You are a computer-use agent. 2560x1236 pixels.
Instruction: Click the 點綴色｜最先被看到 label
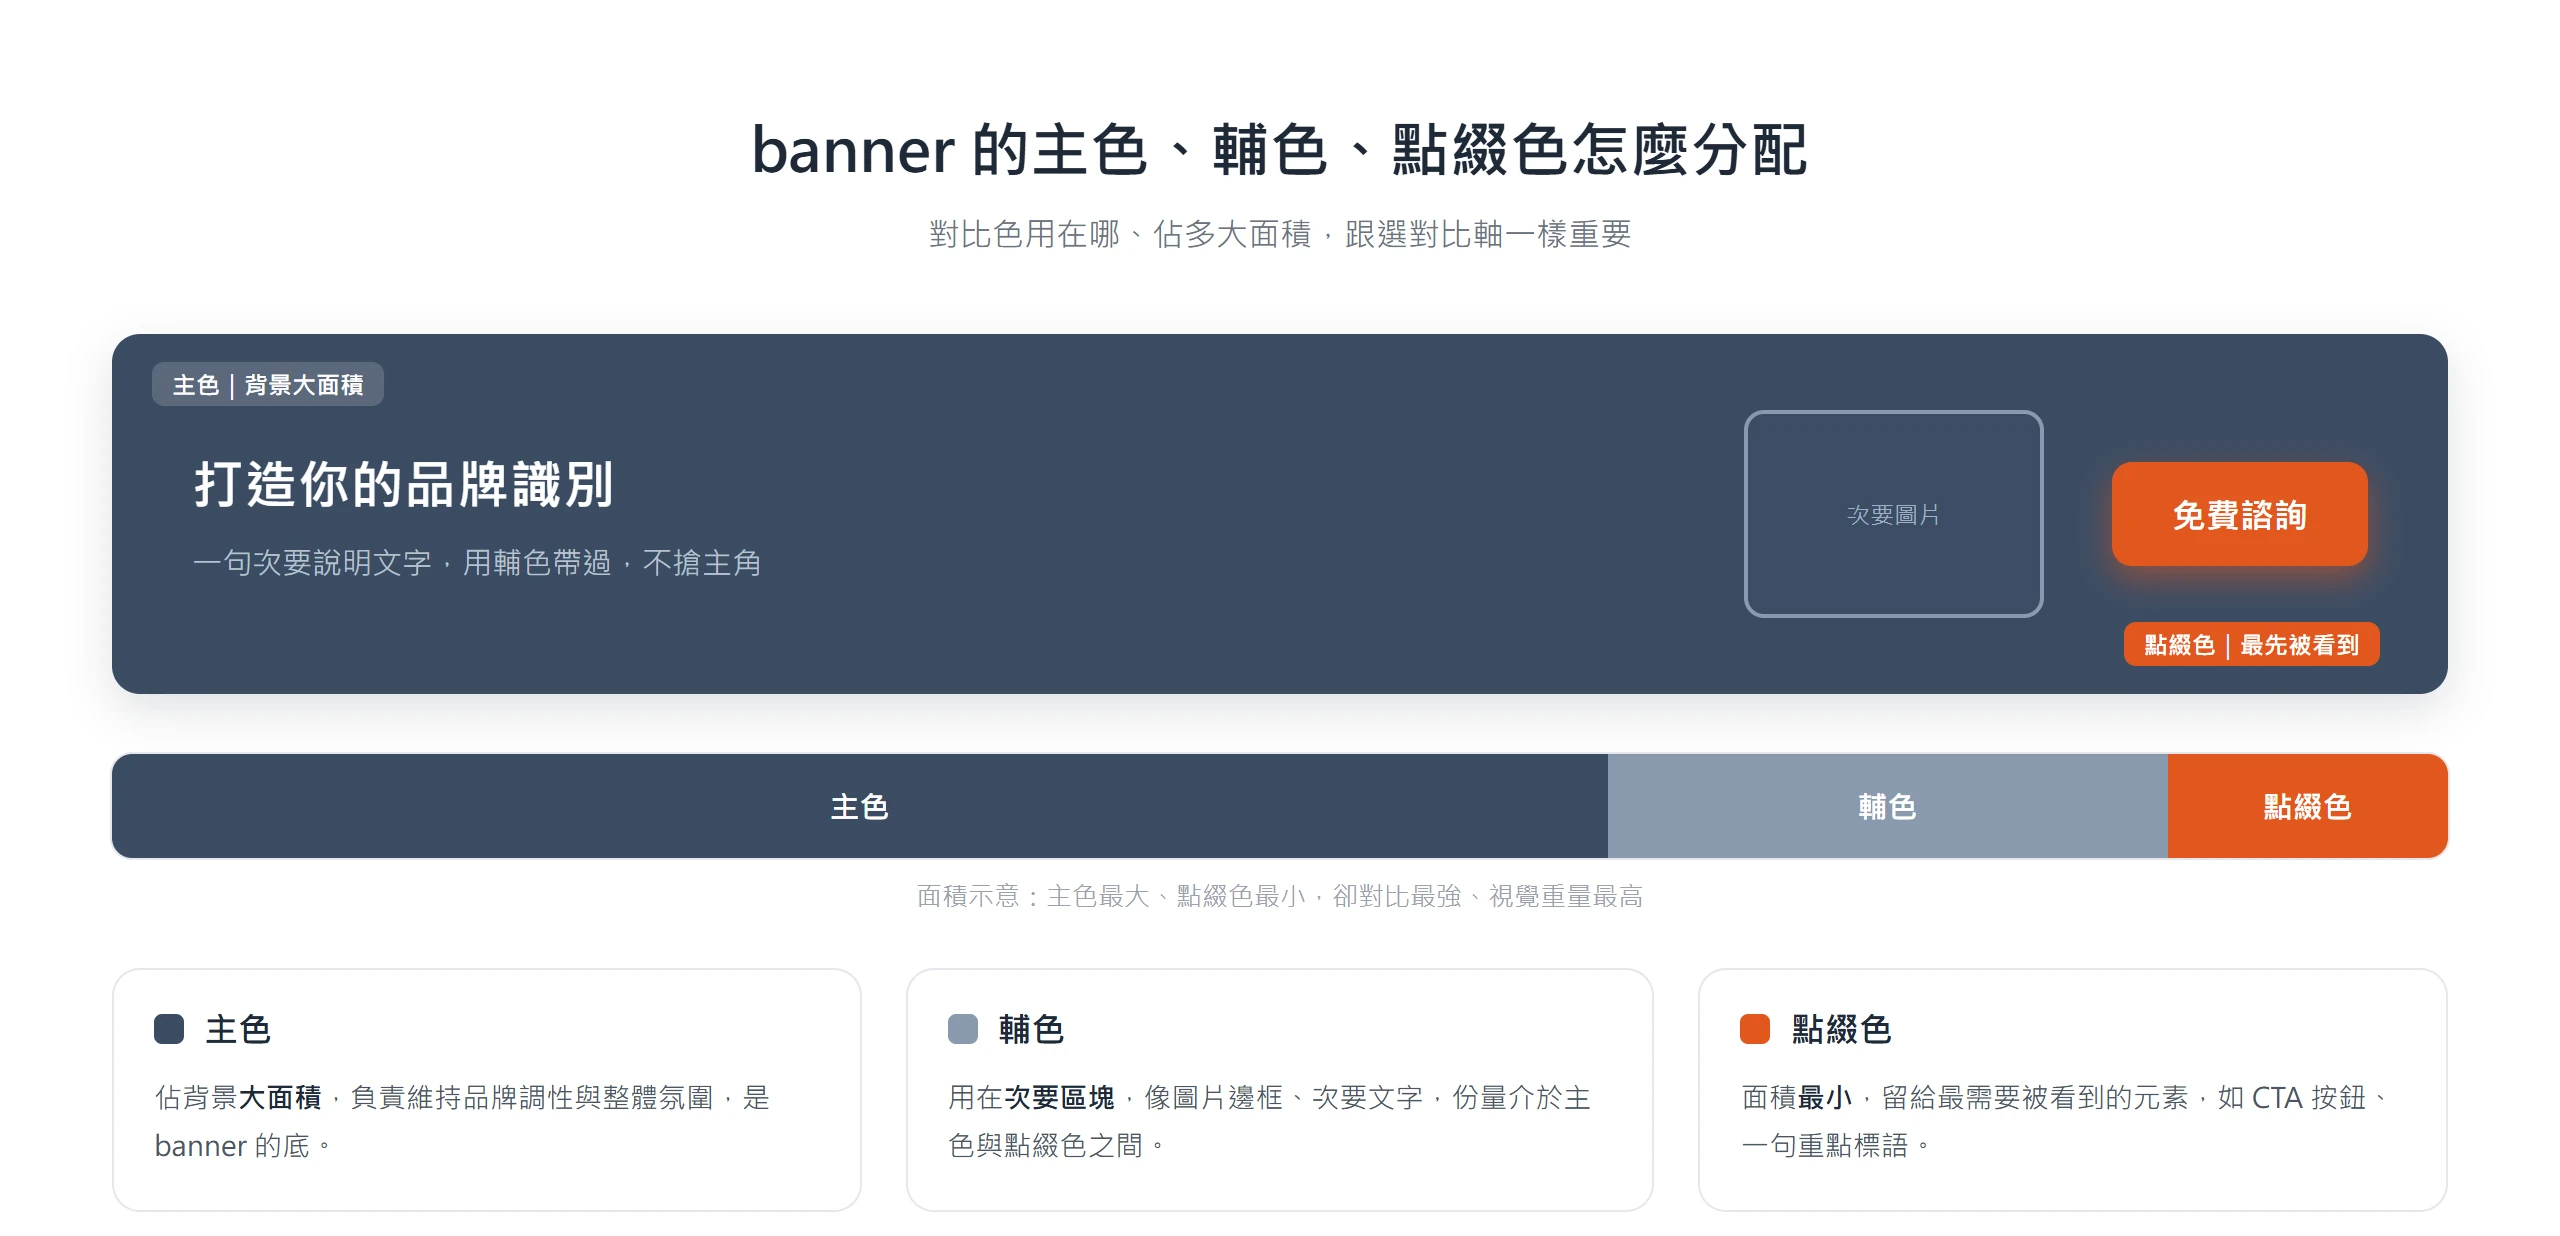coord(2251,644)
